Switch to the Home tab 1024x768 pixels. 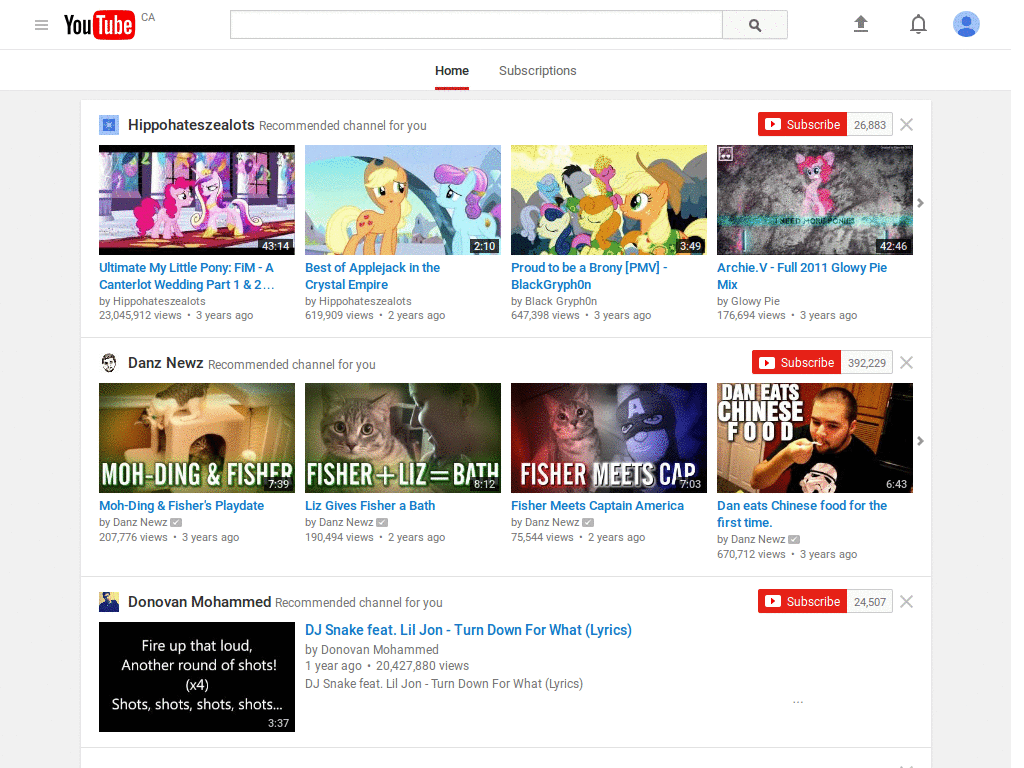coord(452,71)
